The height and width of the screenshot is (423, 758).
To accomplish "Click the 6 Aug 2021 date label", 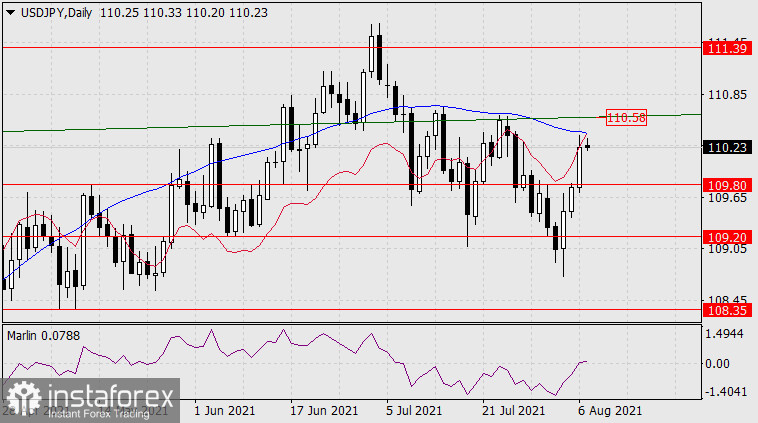I will [610, 410].
